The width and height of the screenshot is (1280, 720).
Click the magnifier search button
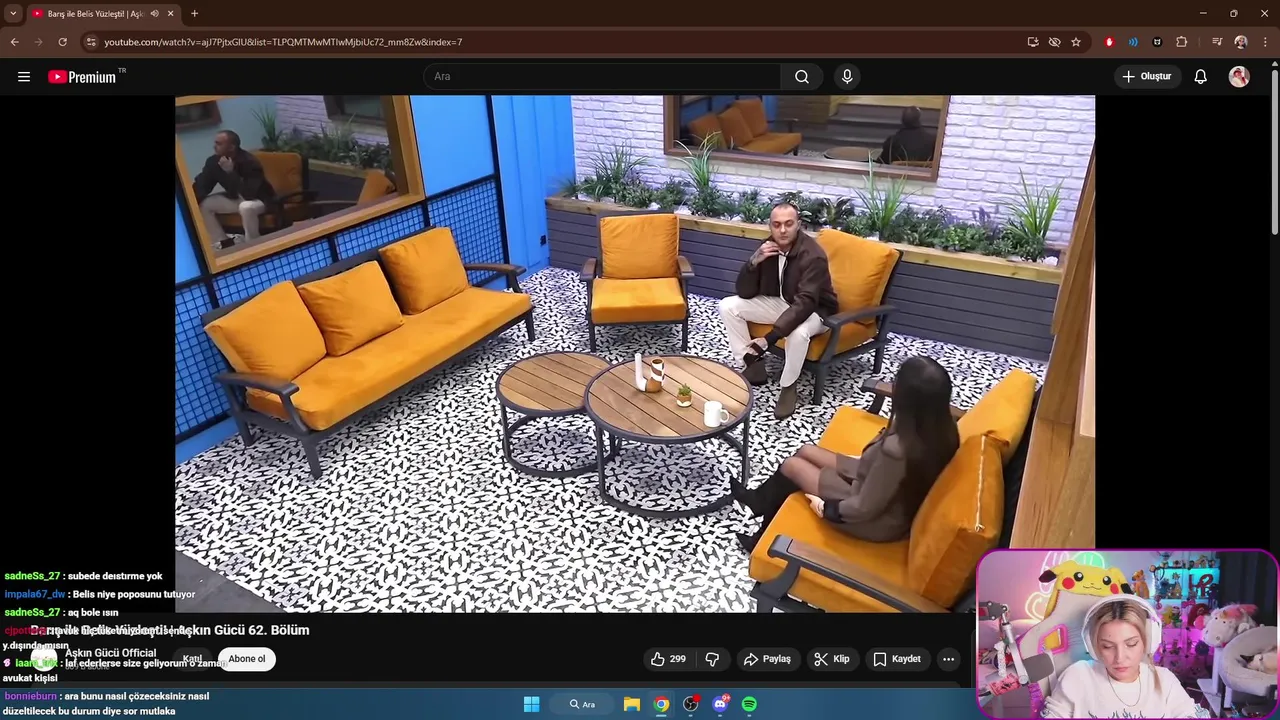click(802, 77)
